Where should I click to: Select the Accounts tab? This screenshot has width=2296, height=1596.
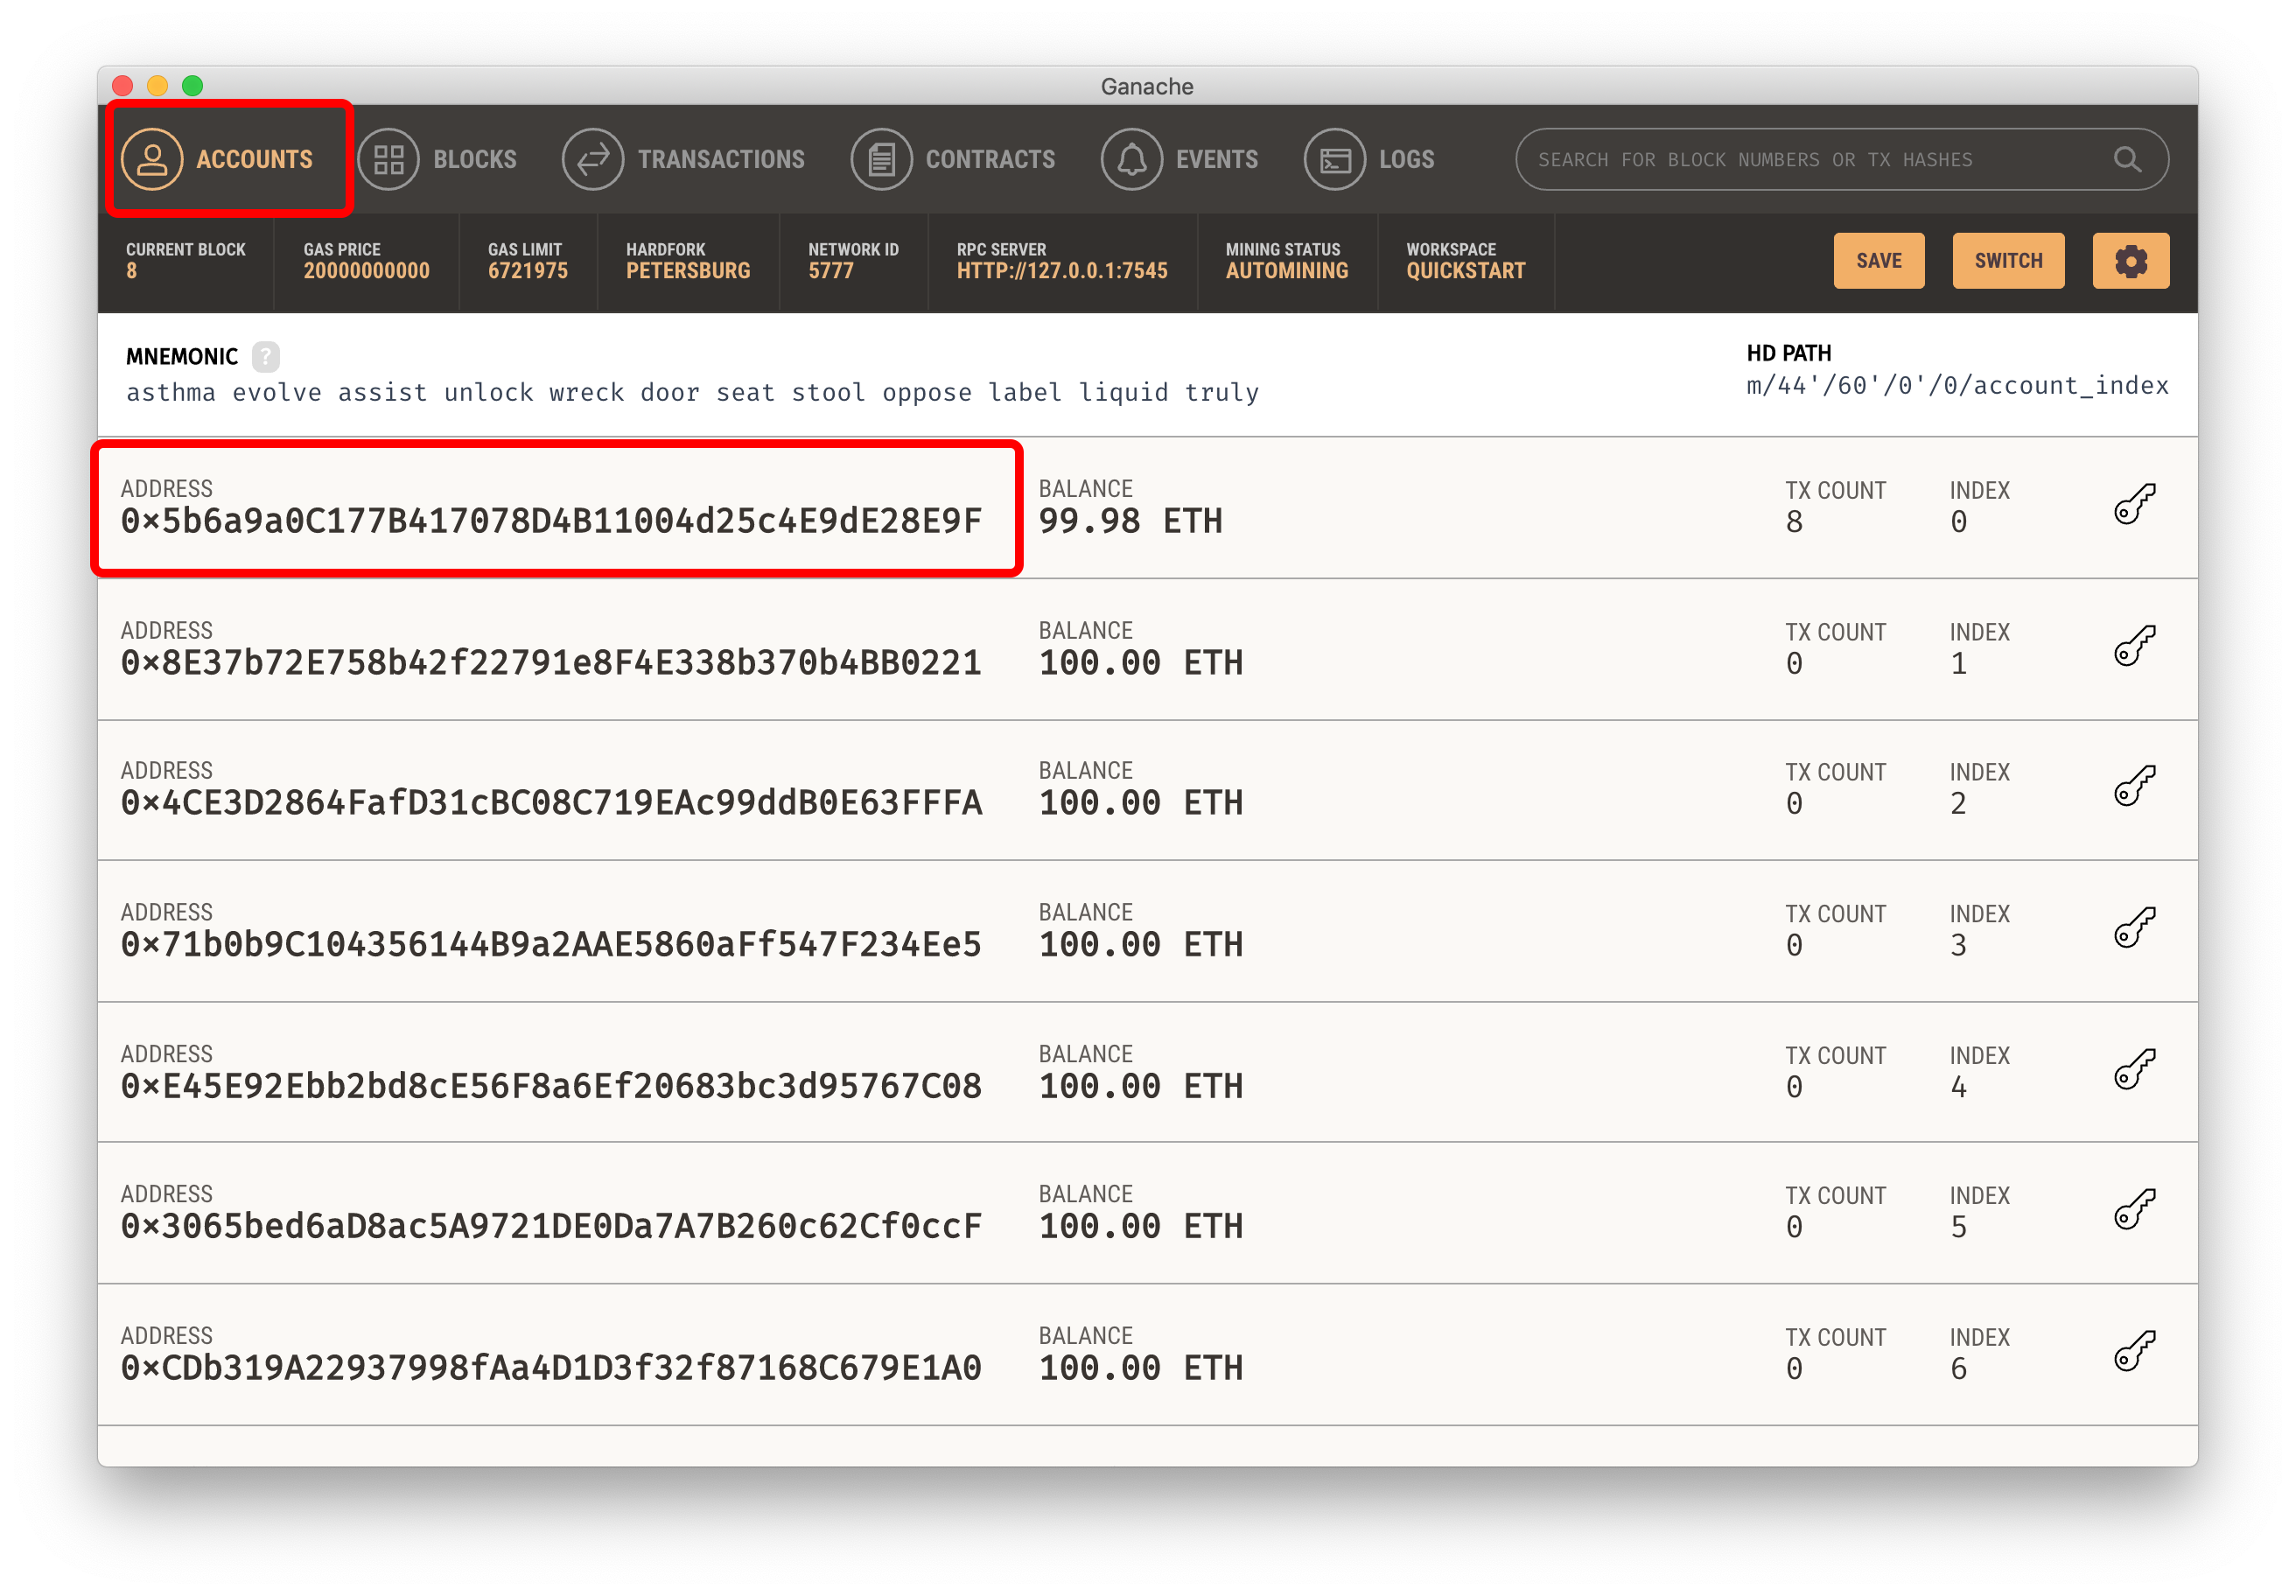tap(219, 160)
